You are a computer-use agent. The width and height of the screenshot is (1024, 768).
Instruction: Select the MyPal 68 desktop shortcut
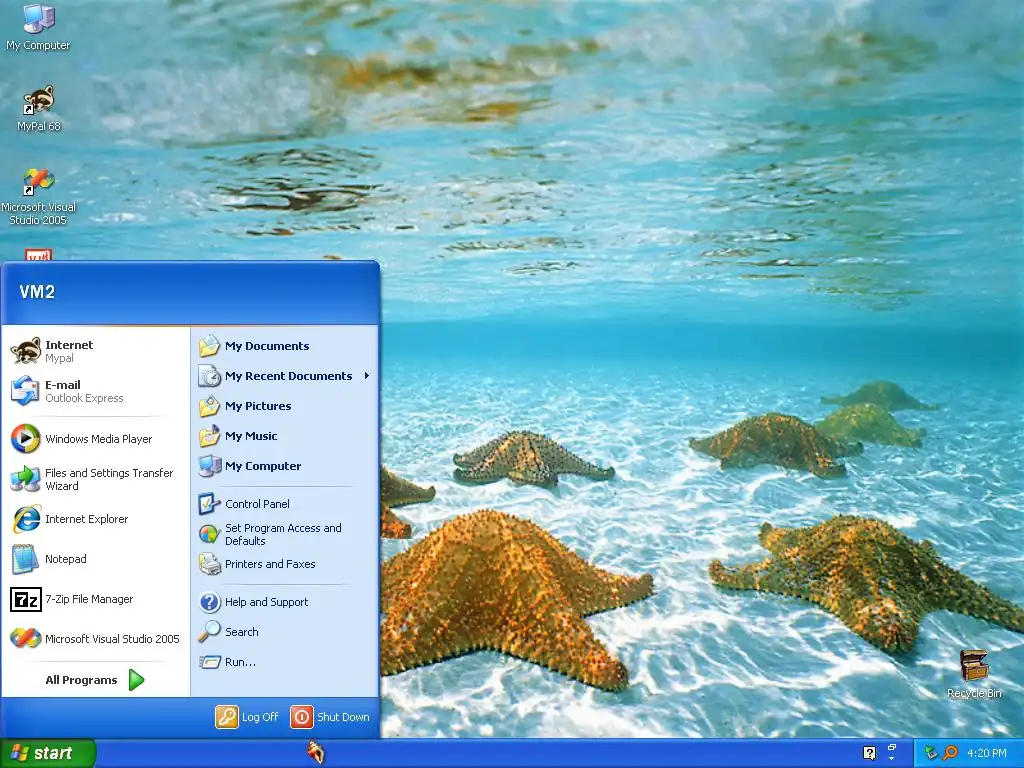[x=39, y=108]
